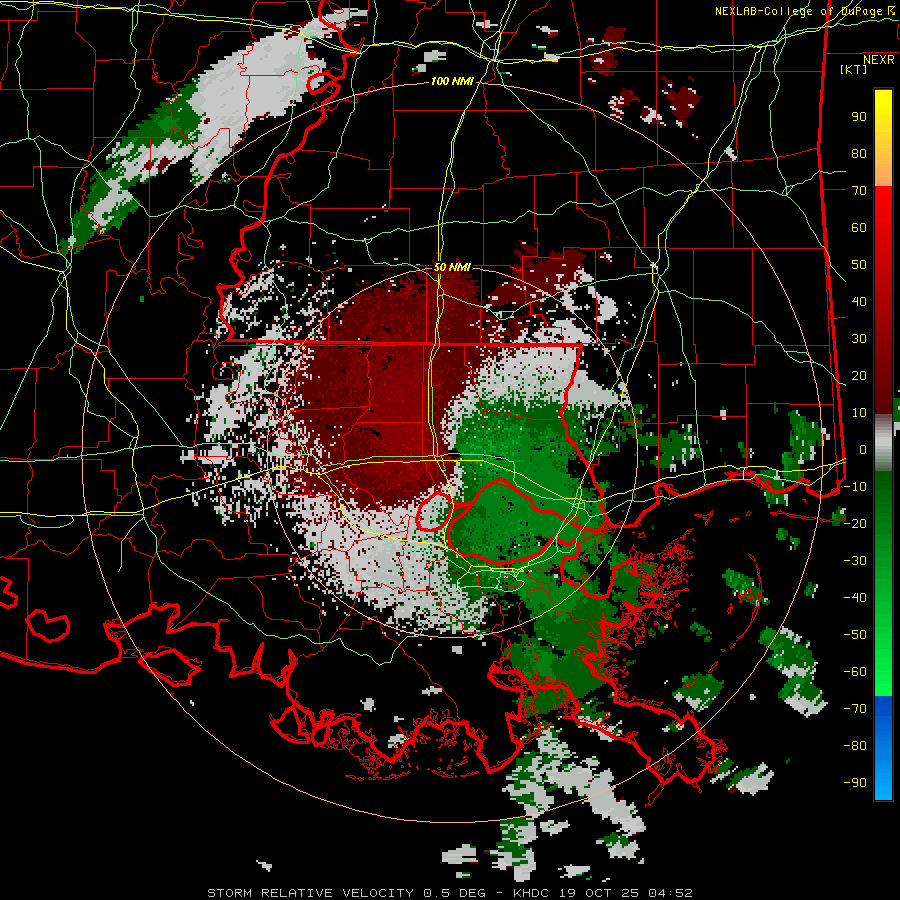The width and height of the screenshot is (900, 900).
Task: Click the positive 10 knot scale label
Action: click(x=859, y=413)
